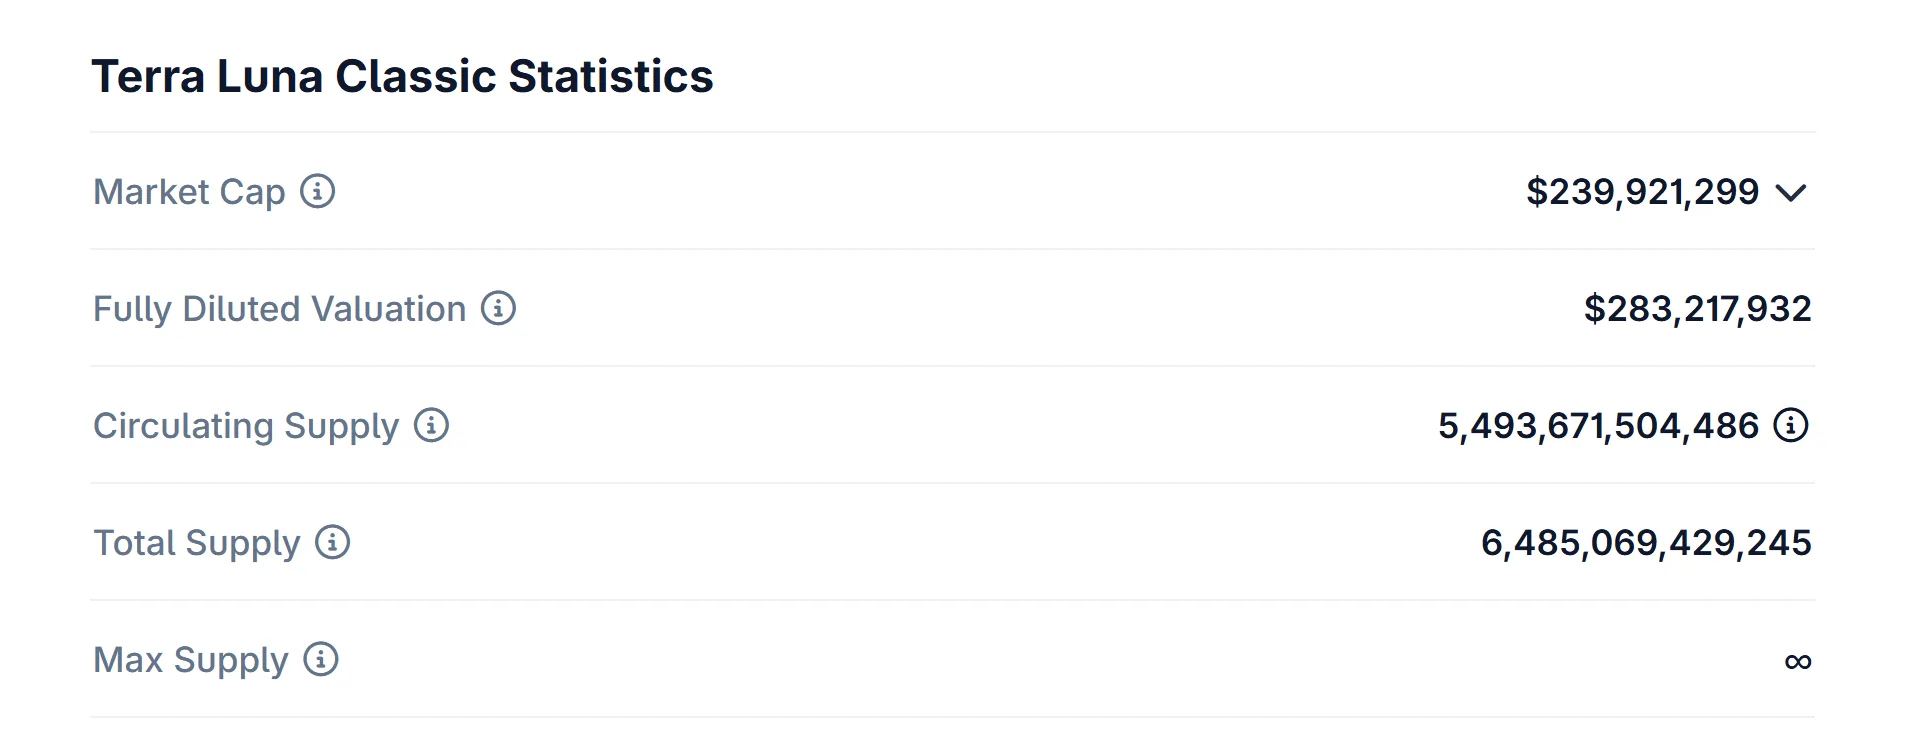1905x742 pixels.
Task: Expand the Market Cap chevron dropdown
Action: (1791, 192)
